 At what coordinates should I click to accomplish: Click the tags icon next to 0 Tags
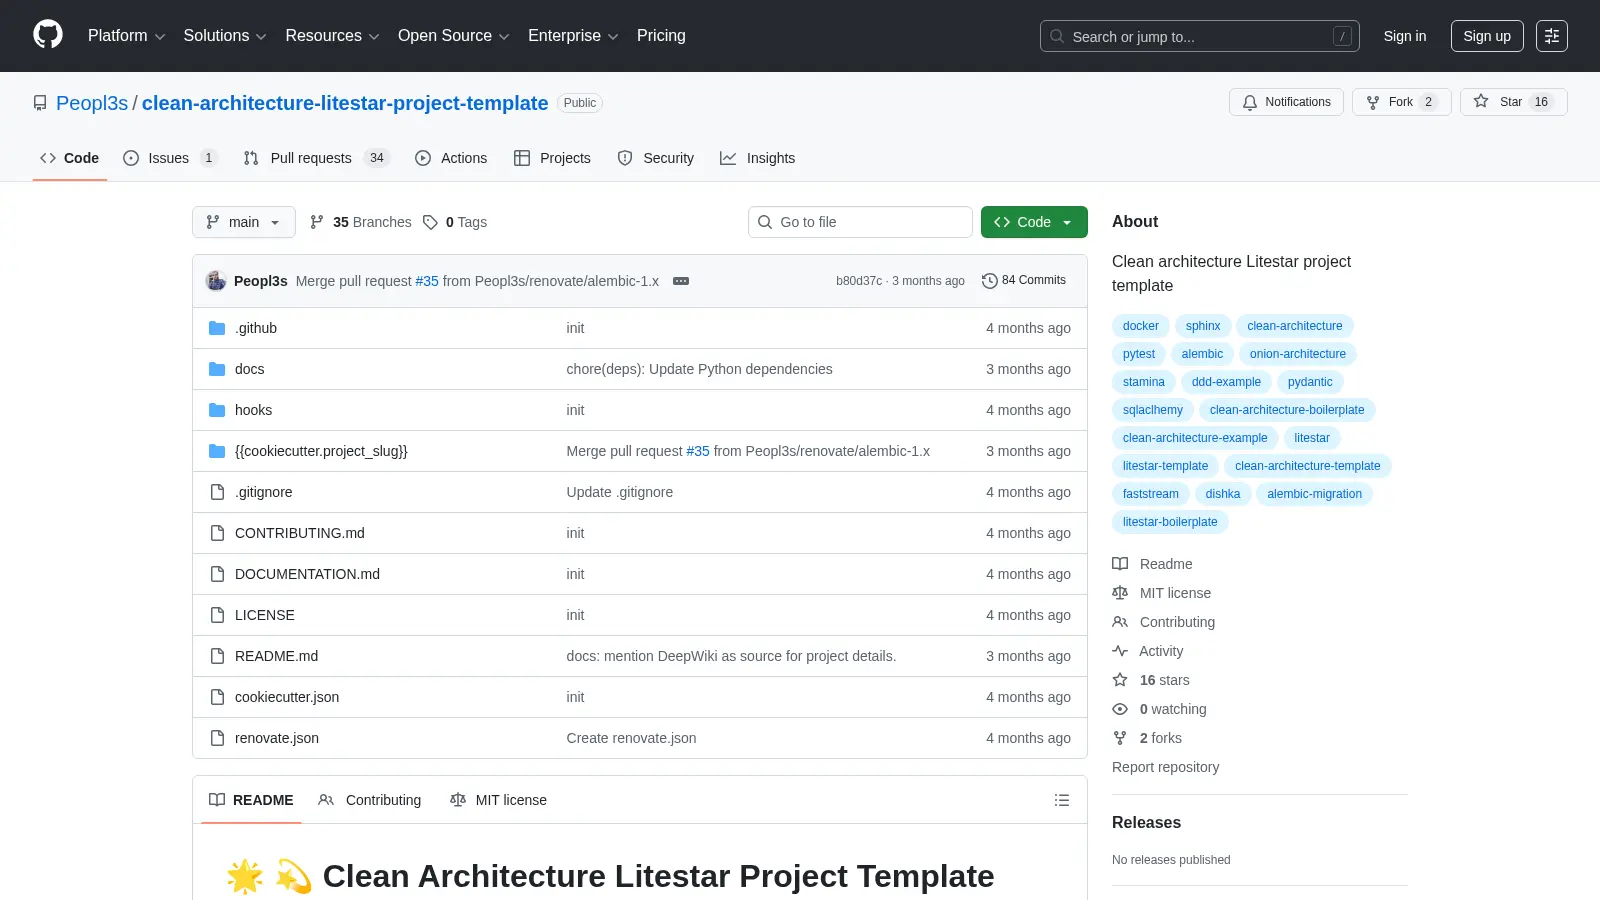430,222
